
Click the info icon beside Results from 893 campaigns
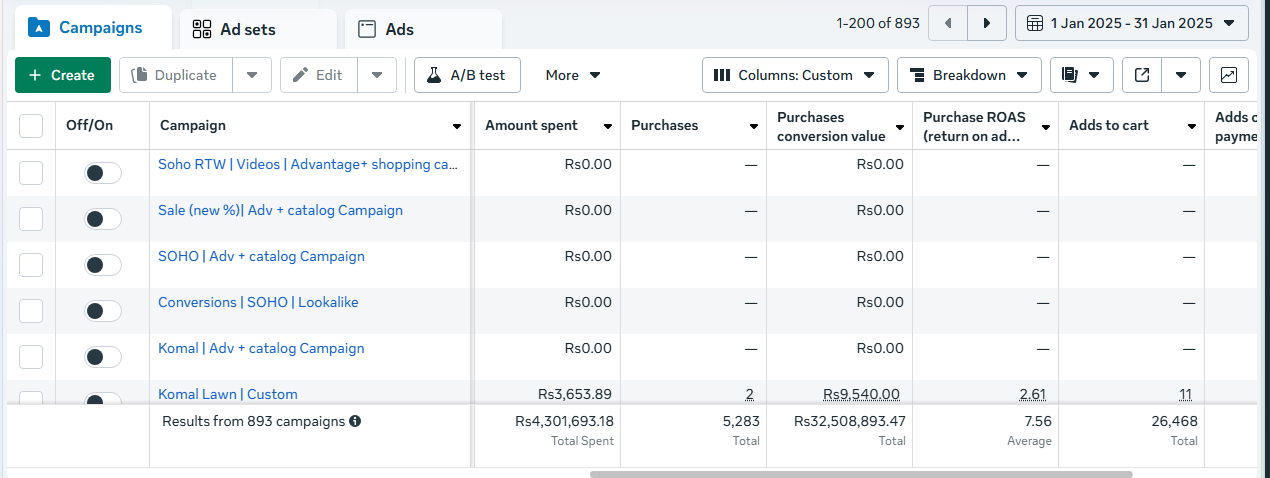355,421
